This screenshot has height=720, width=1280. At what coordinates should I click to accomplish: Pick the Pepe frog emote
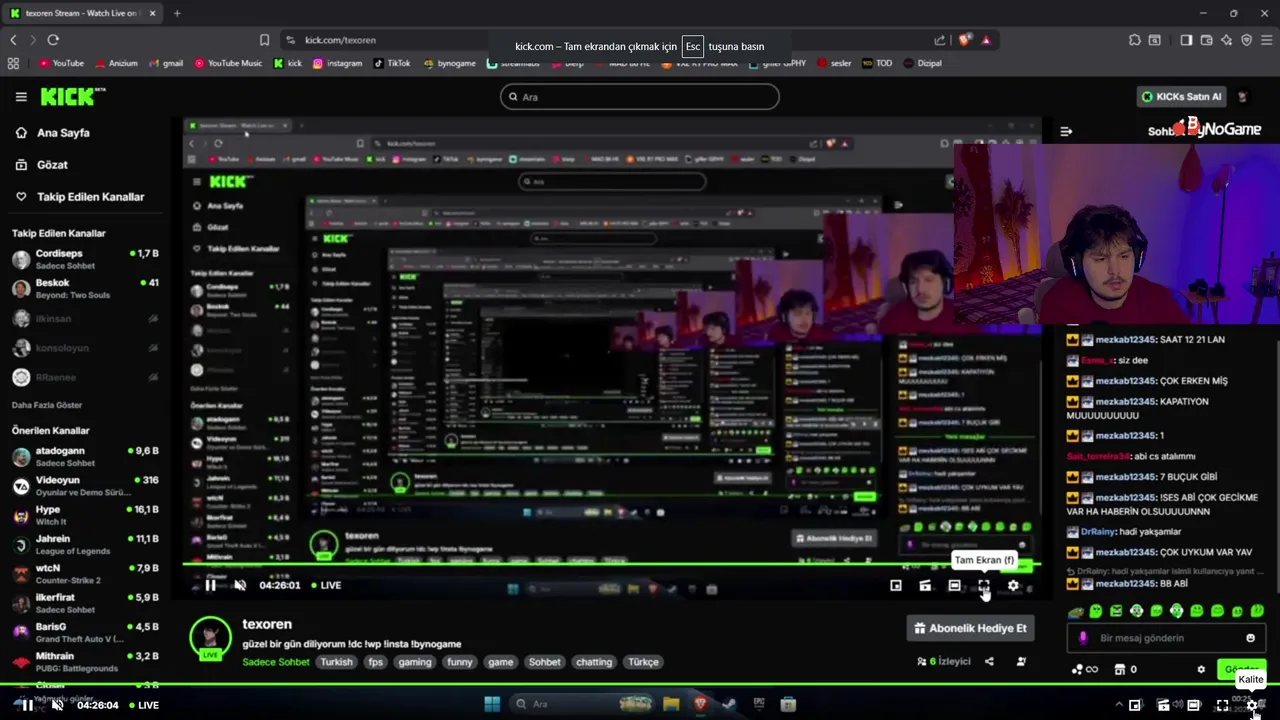pos(1076,611)
